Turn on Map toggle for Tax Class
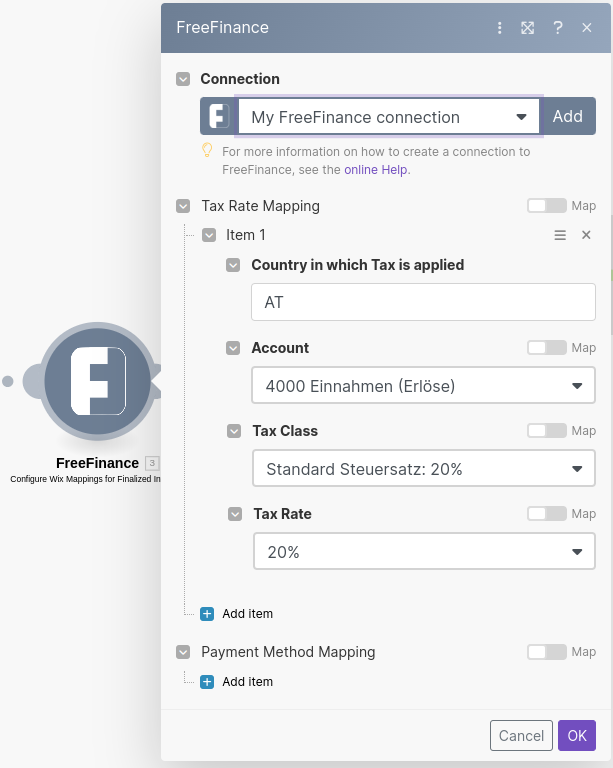Screen dimensions: 613x768 click(x=547, y=431)
